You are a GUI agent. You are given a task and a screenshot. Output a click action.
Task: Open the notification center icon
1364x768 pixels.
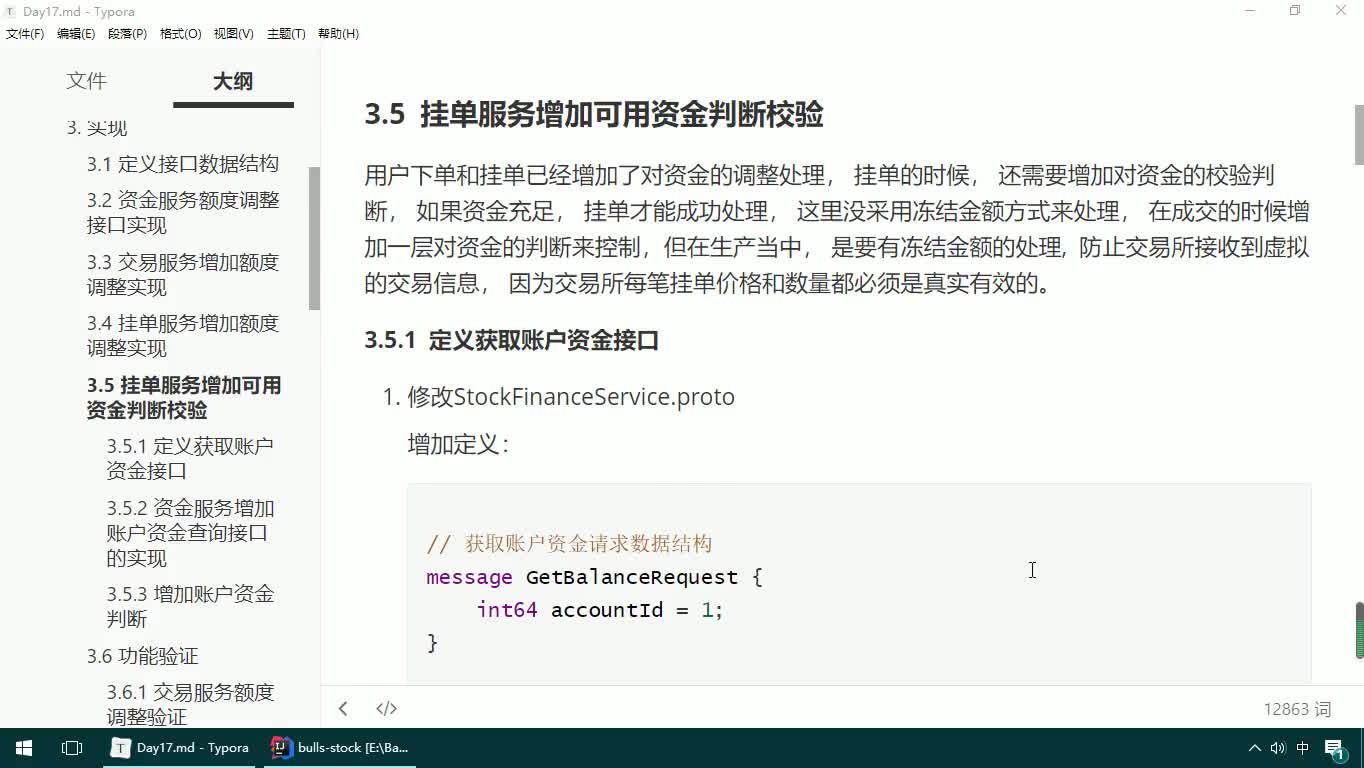[1336, 748]
